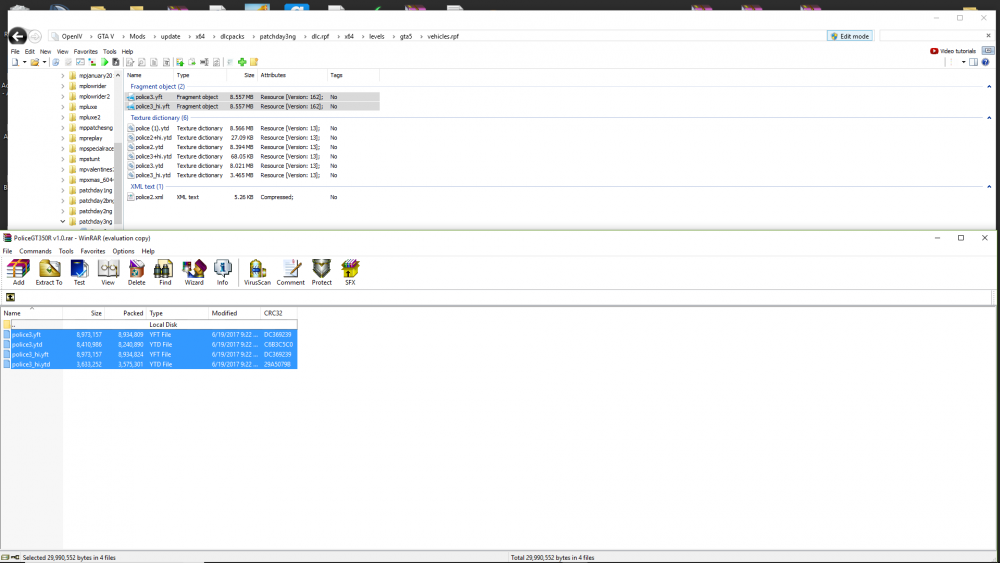Expand the mpluxe2 tree folder

point(62,117)
